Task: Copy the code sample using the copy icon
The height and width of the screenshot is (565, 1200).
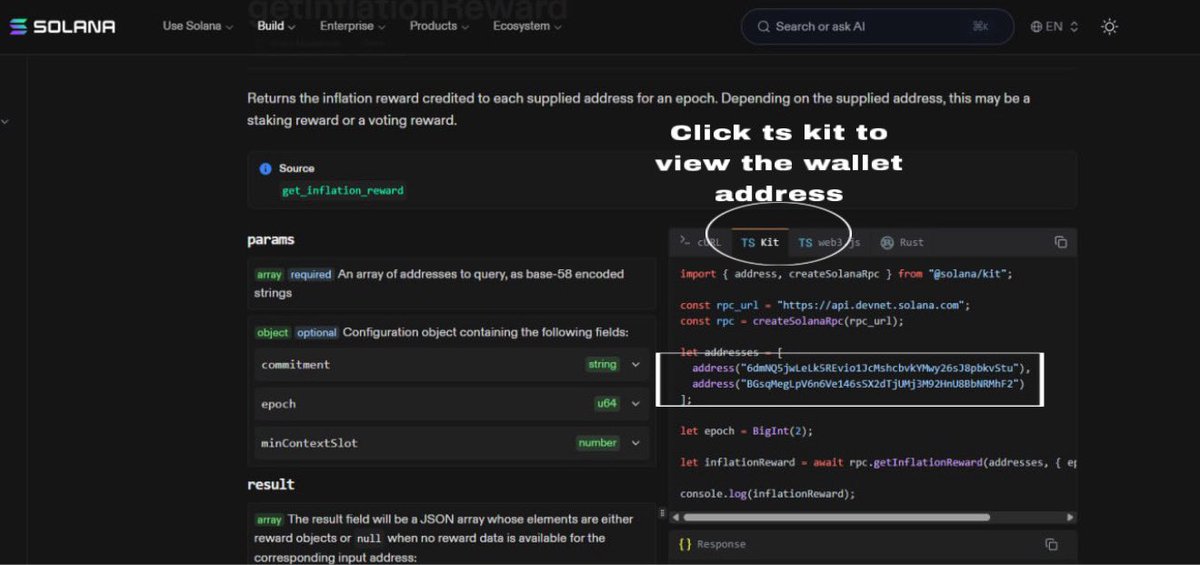Action: point(1060,242)
